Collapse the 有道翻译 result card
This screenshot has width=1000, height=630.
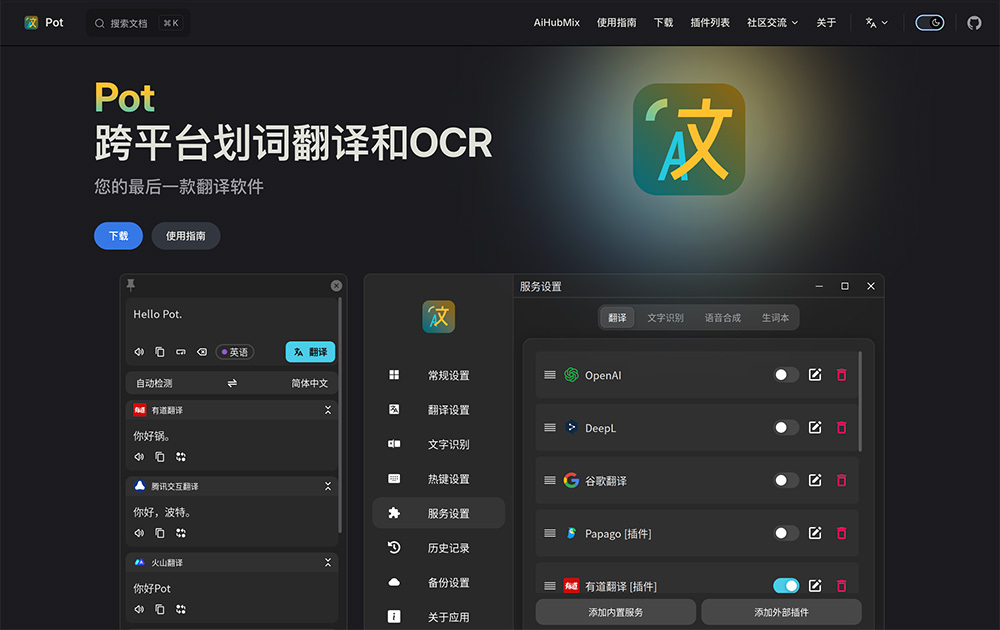tap(328, 410)
